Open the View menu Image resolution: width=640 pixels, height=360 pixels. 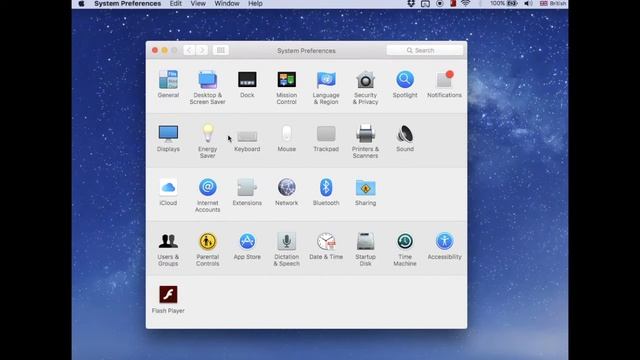[198, 4]
